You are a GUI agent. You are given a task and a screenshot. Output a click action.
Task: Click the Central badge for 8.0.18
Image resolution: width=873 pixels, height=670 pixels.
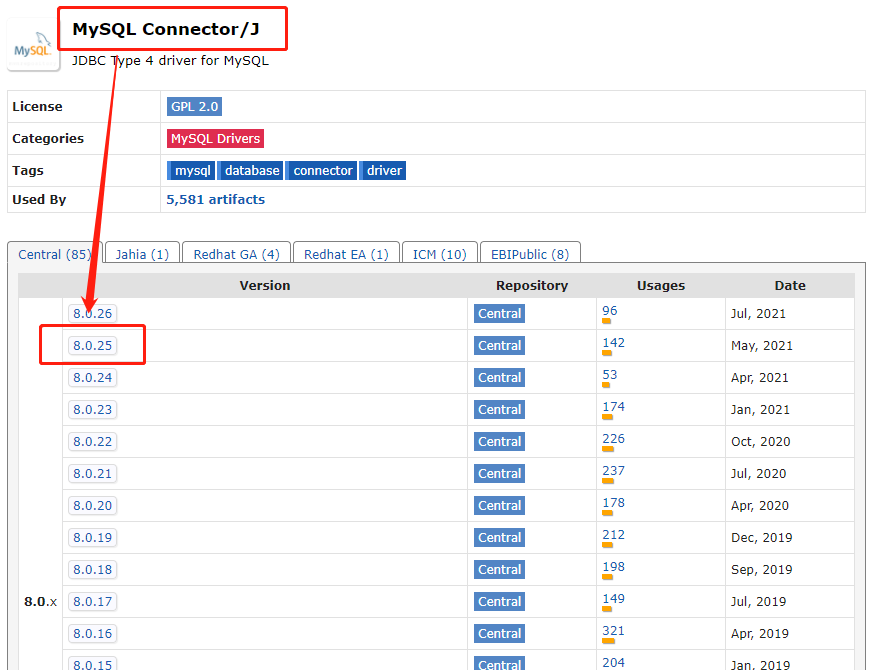499,570
